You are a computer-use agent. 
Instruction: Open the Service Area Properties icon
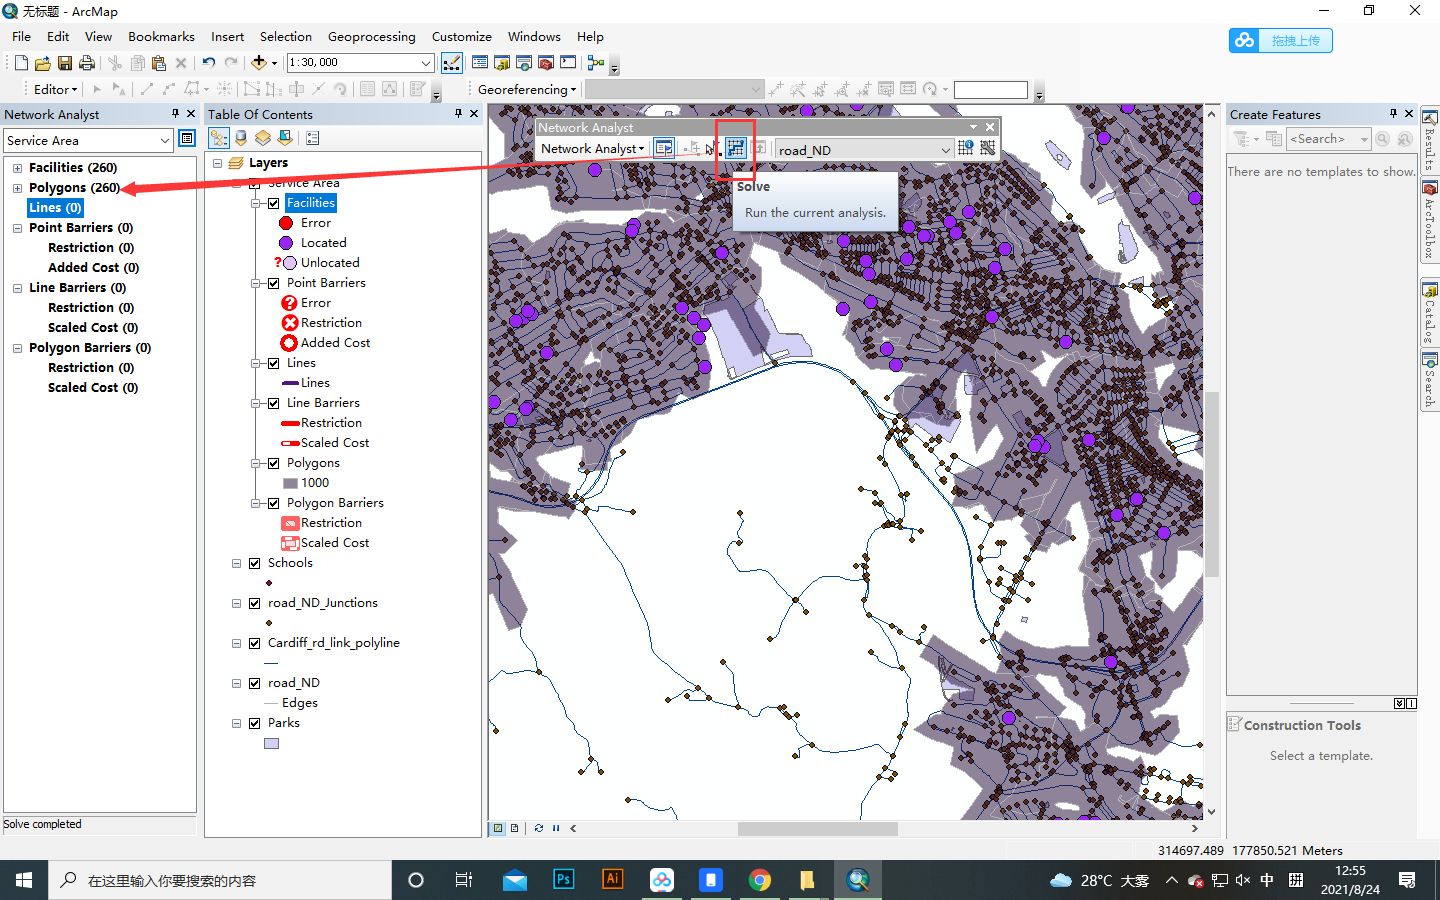coord(187,138)
